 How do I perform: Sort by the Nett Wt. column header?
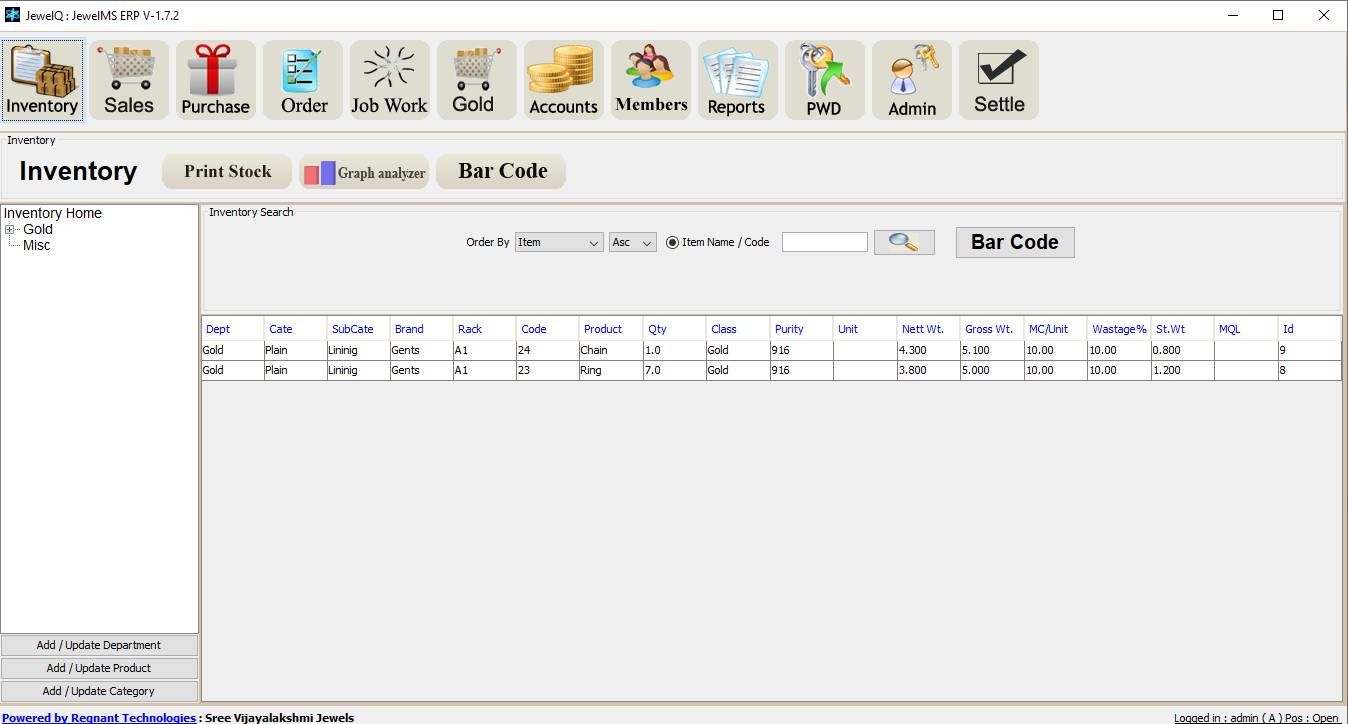tap(922, 329)
